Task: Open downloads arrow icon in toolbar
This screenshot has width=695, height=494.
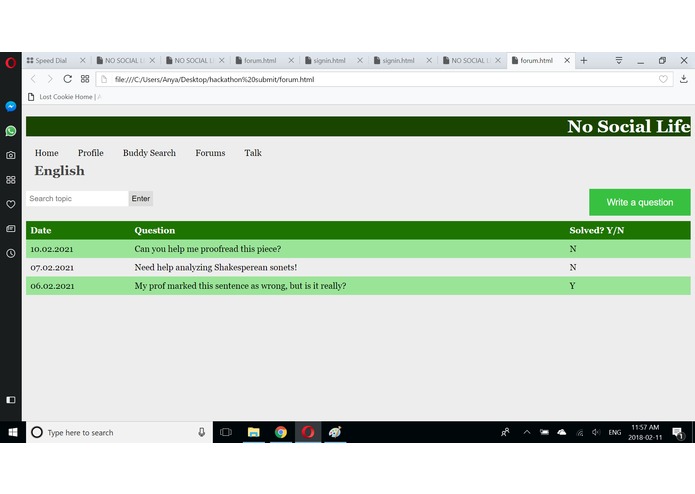Action: coord(683,79)
